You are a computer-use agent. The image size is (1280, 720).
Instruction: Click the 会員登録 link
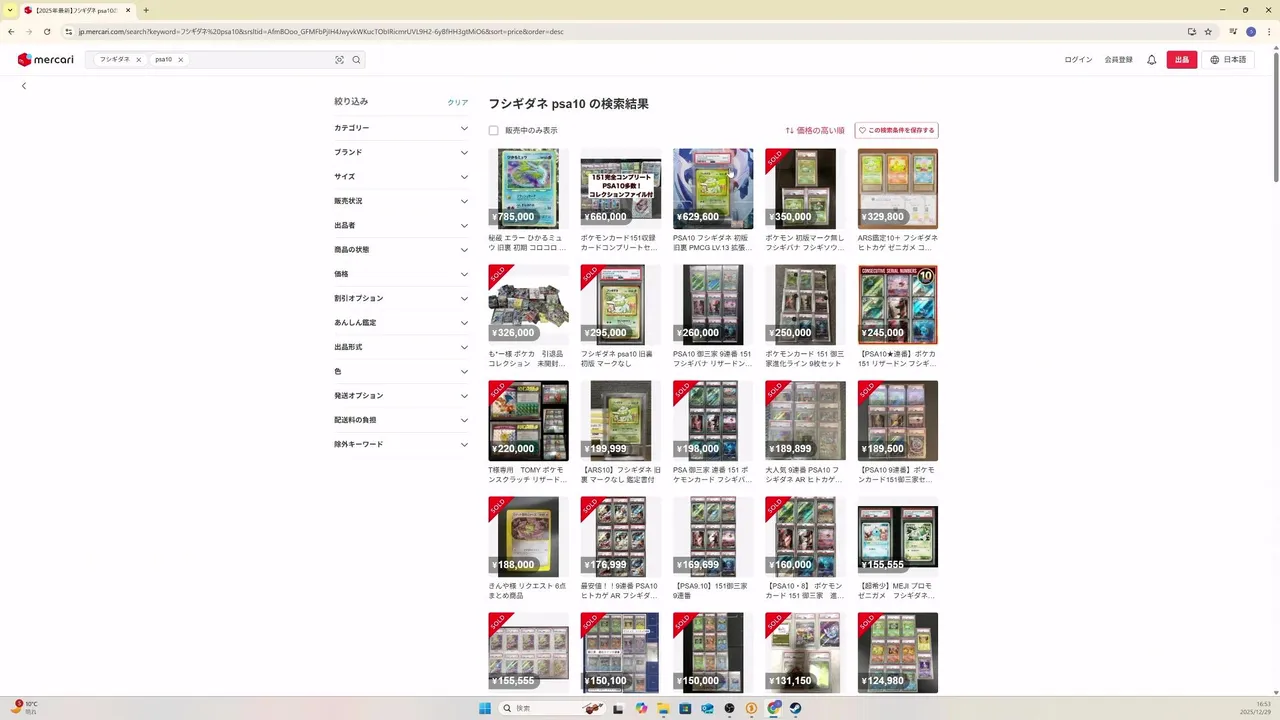pyautogui.click(x=1119, y=60)
